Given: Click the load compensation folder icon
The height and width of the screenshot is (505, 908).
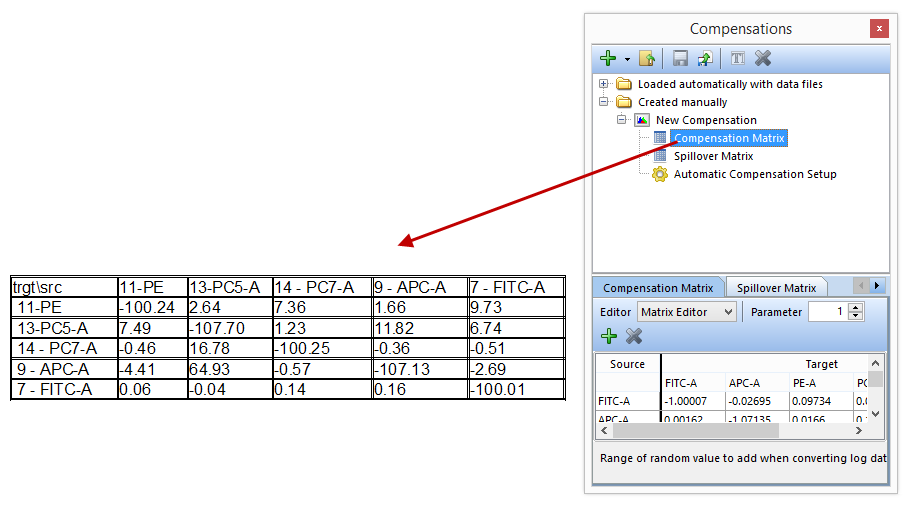Looking at the screenshot, I should (x=647, y=59).
